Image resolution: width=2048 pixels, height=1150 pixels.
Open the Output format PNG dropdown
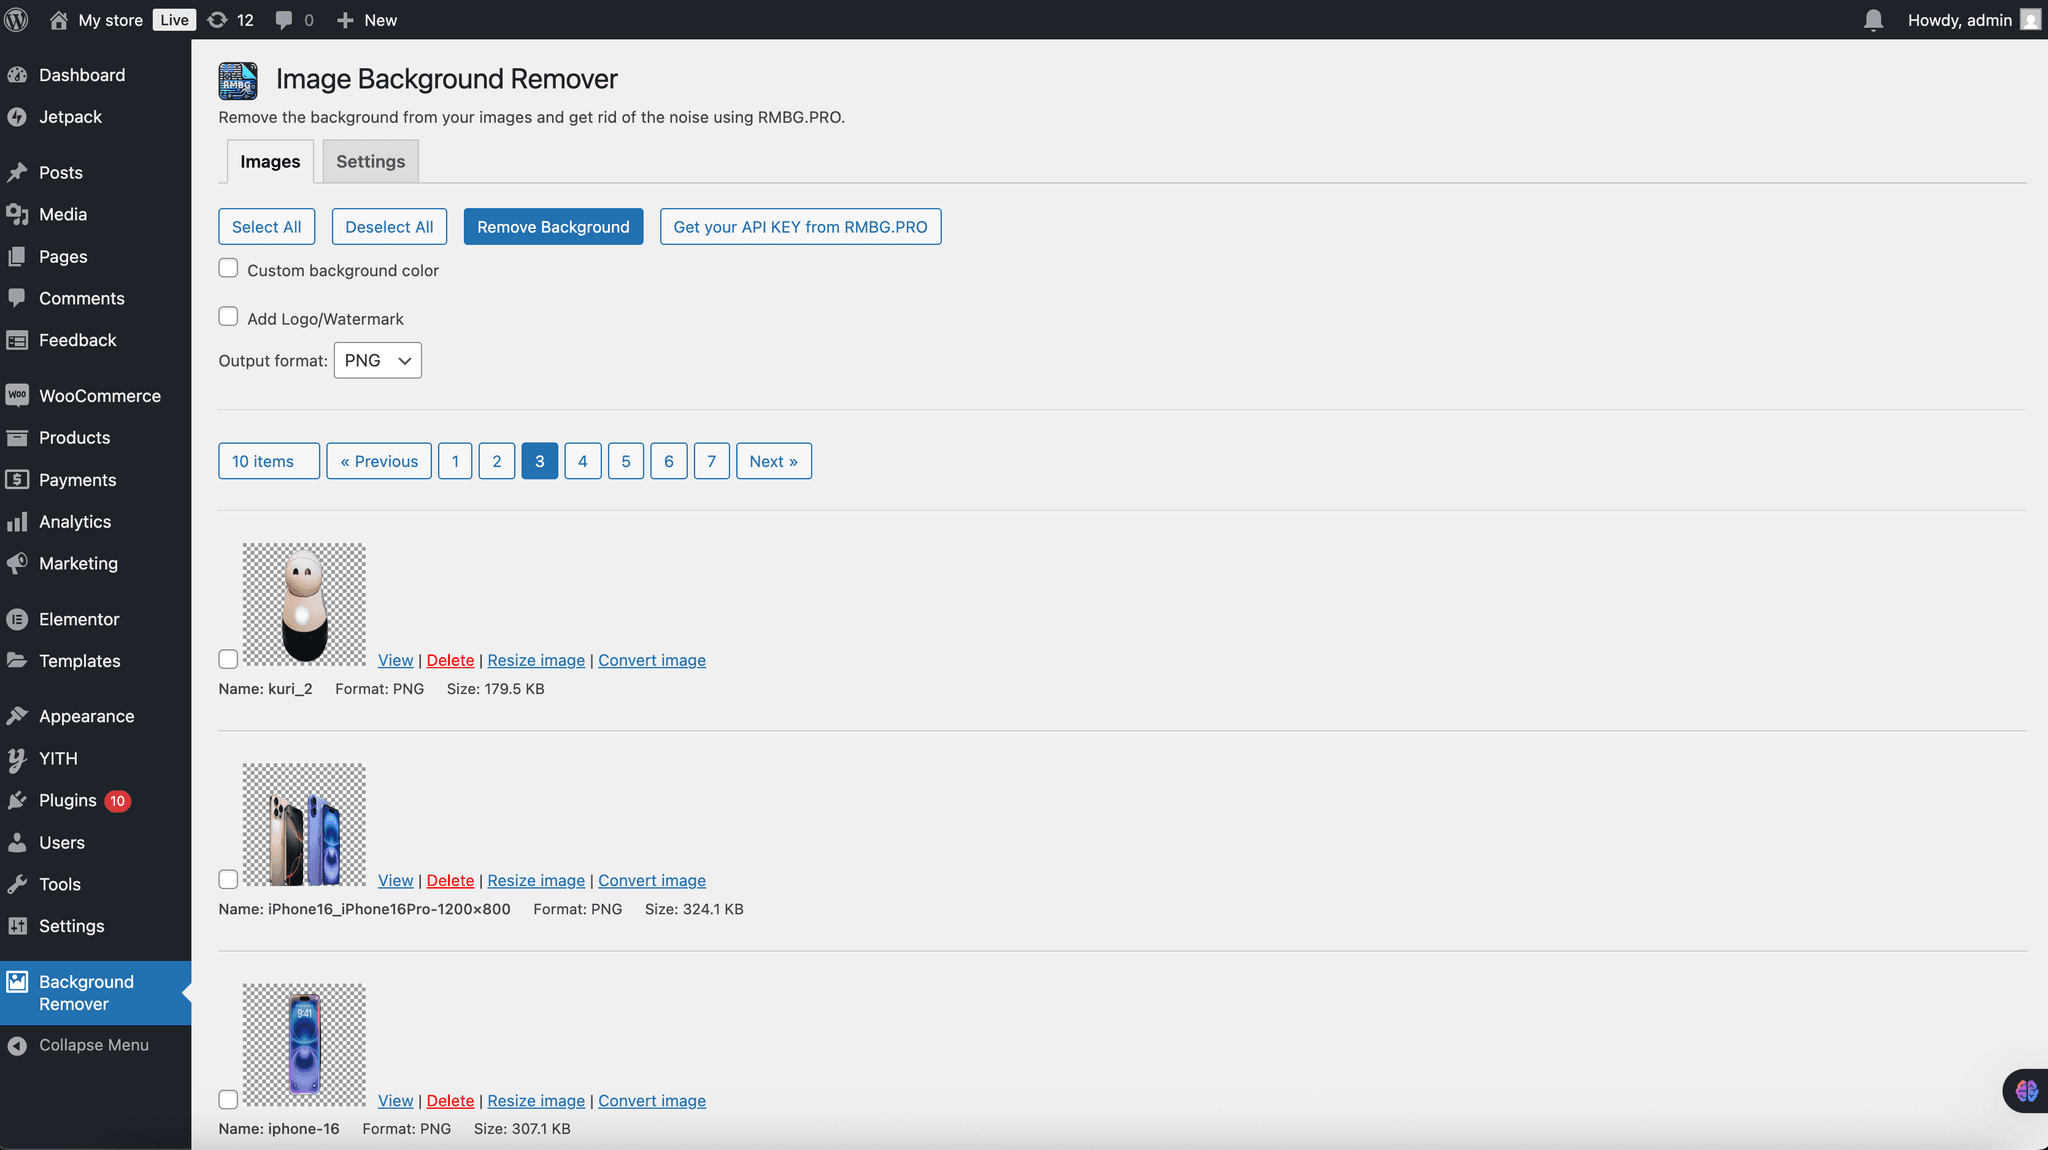point(377,360)
